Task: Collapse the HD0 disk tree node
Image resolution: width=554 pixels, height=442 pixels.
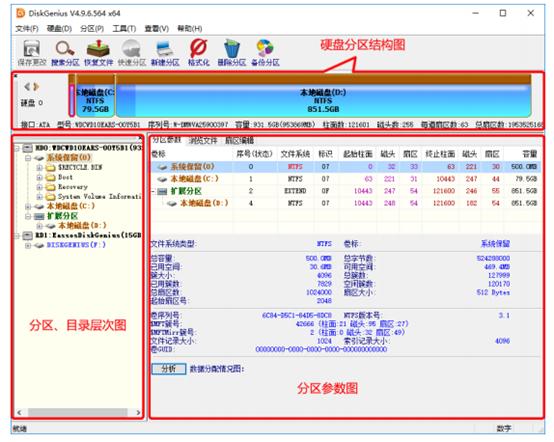Action: pos(17,148)
